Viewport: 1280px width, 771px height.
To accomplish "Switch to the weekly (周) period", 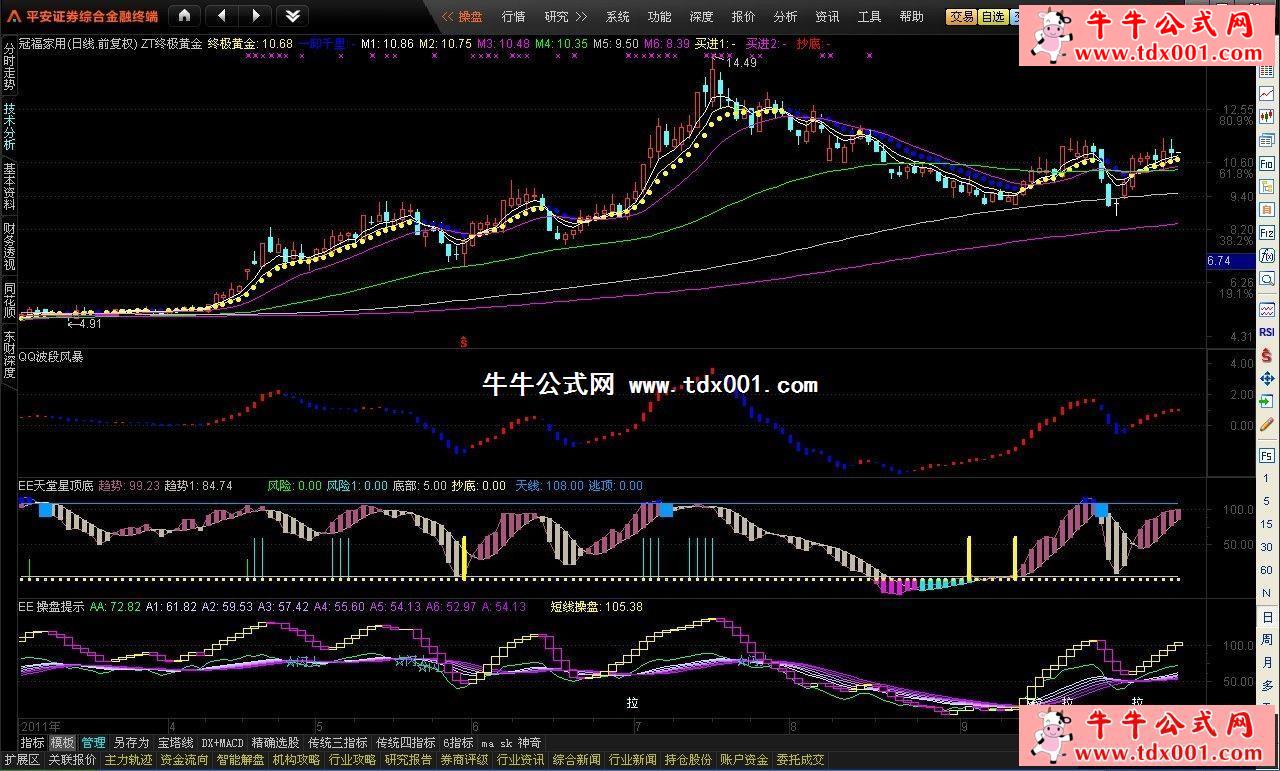I will tap(1267, 640).
